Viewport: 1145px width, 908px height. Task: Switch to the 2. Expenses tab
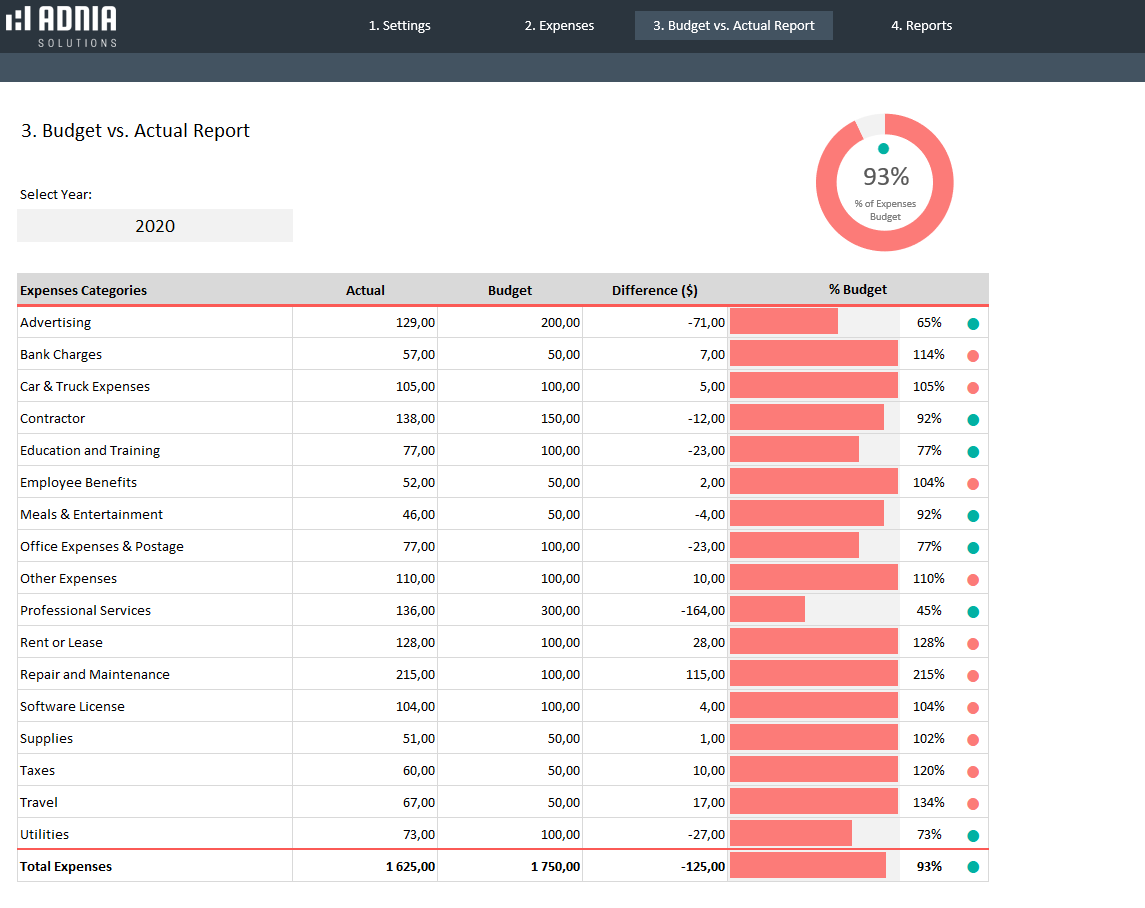click(x=559, y=26)
